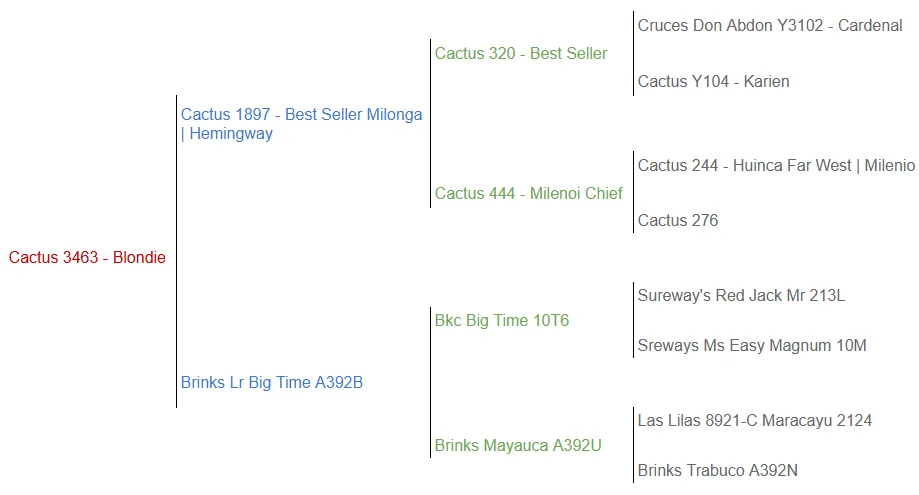
Task: Click ancestor Cactus 276
Action: [x=678, y=221]
